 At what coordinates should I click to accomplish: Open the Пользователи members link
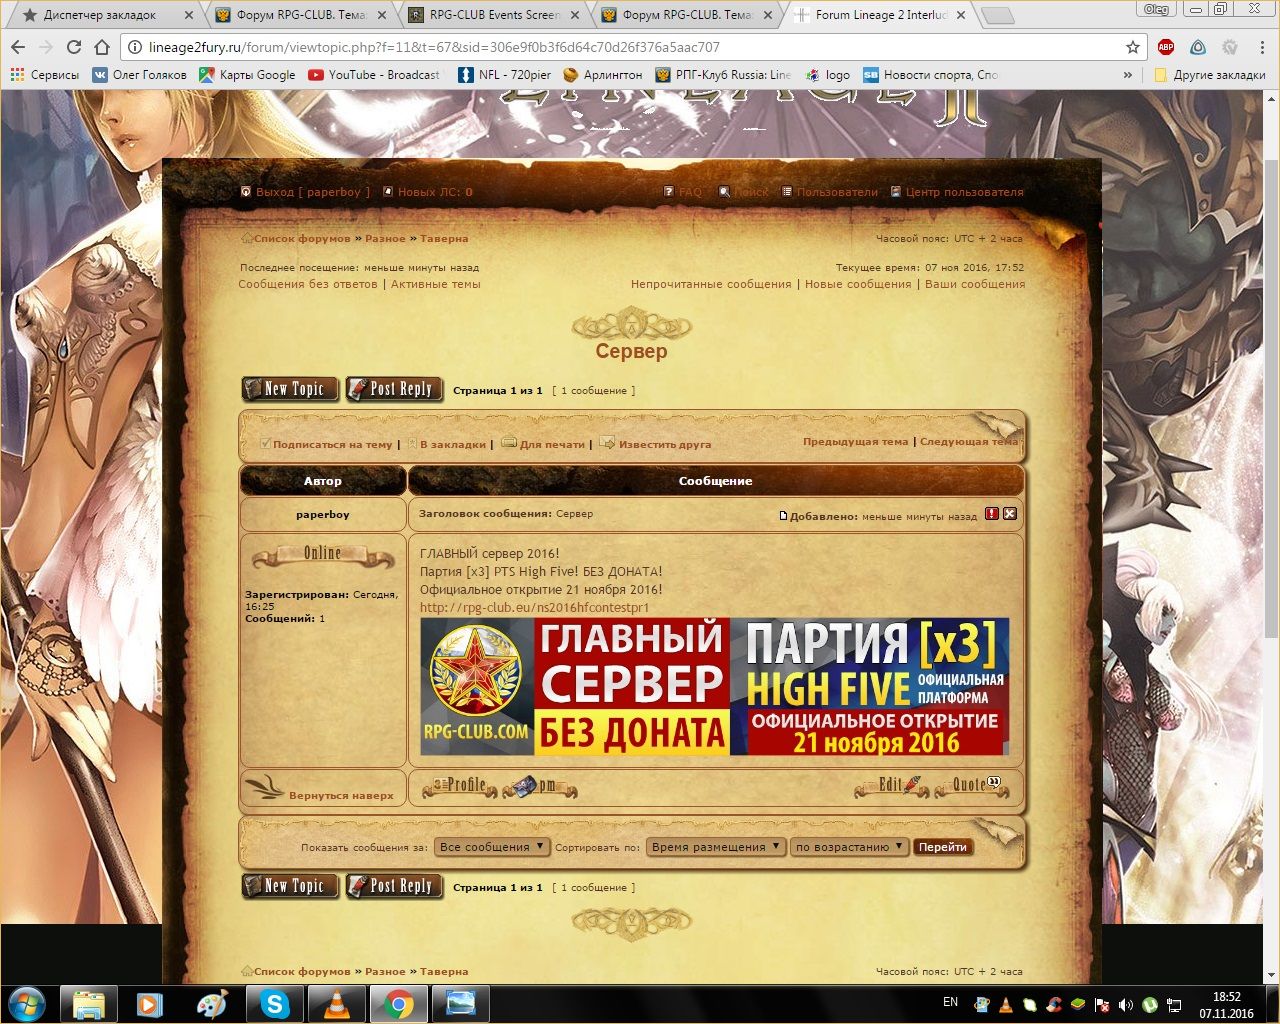pos(830,192)
